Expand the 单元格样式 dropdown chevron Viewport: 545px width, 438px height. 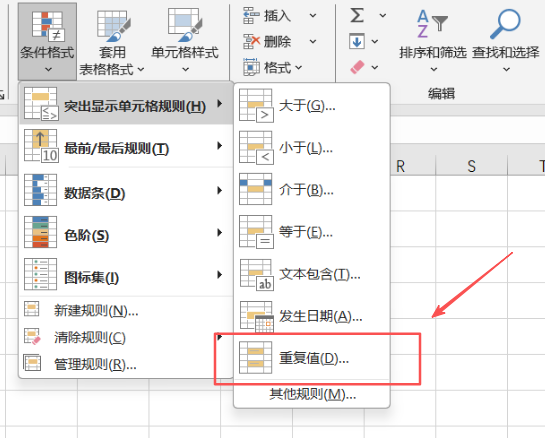(x=186, y=70)
